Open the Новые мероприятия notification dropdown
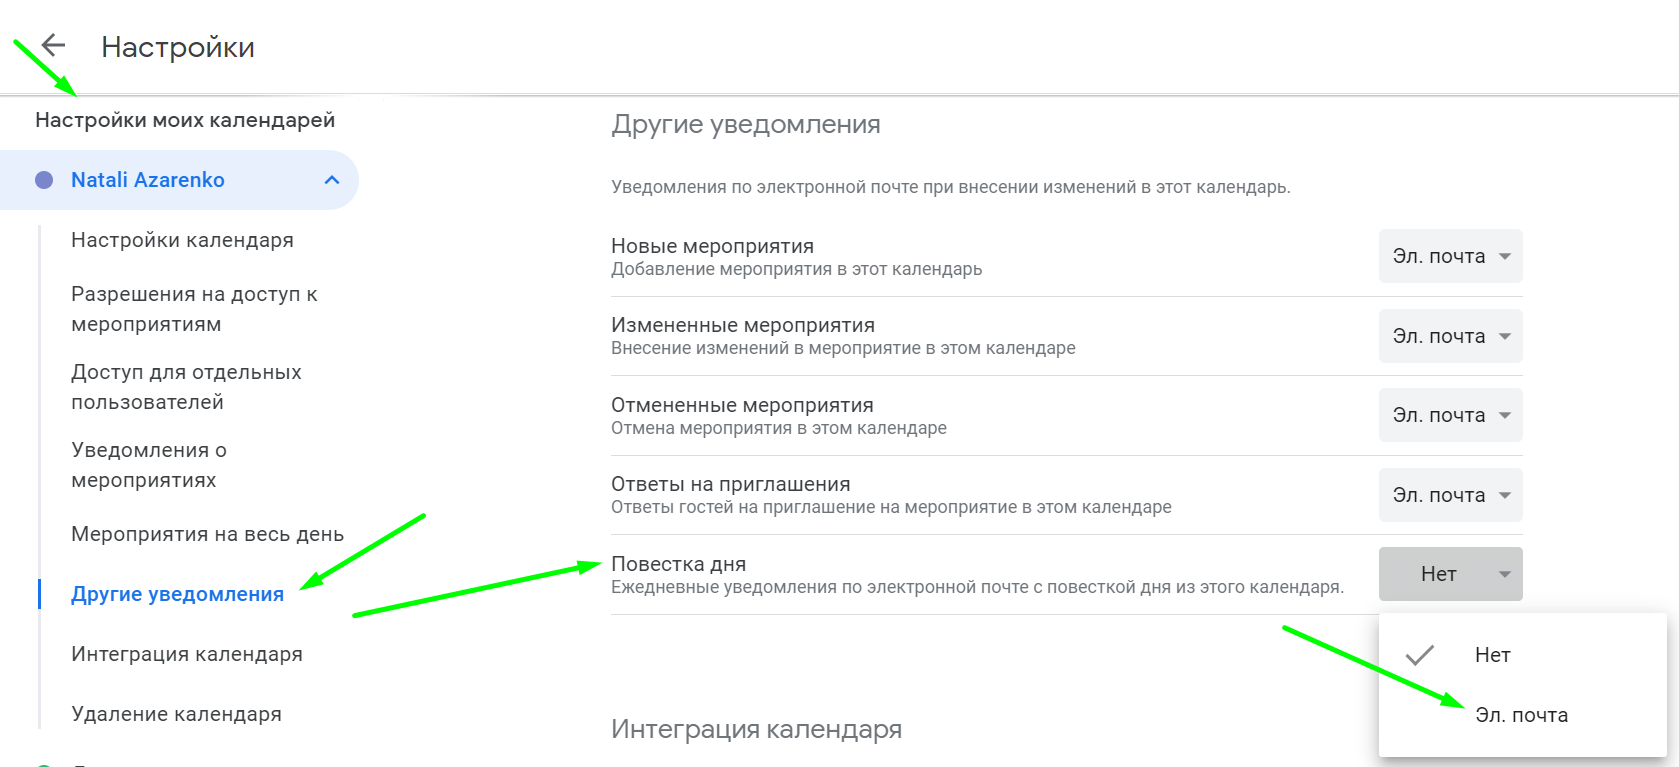Screen dimensions: 1679x767 [1450, 256]
